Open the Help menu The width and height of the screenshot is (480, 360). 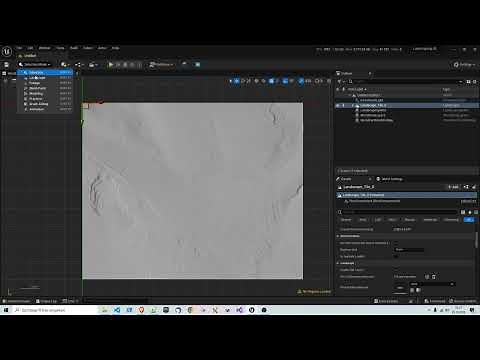[x=115, y=48]
